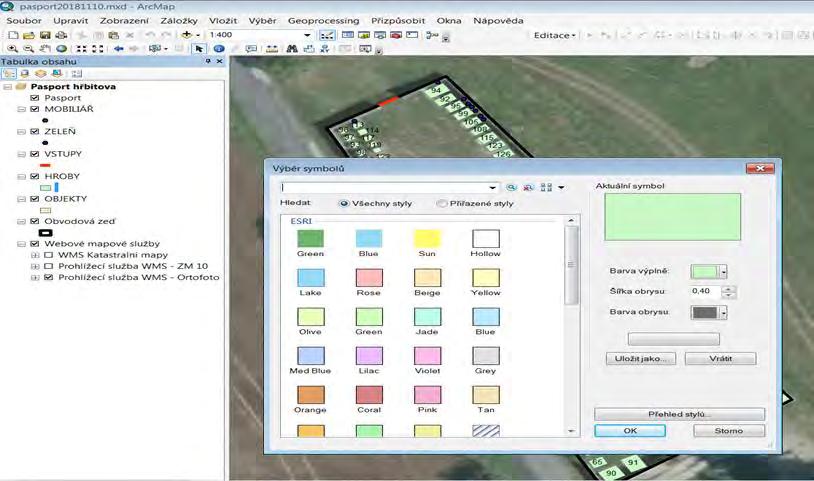Increase Šířka obrysu with up spinner
The image size is (814, 481).
[728, 288]
